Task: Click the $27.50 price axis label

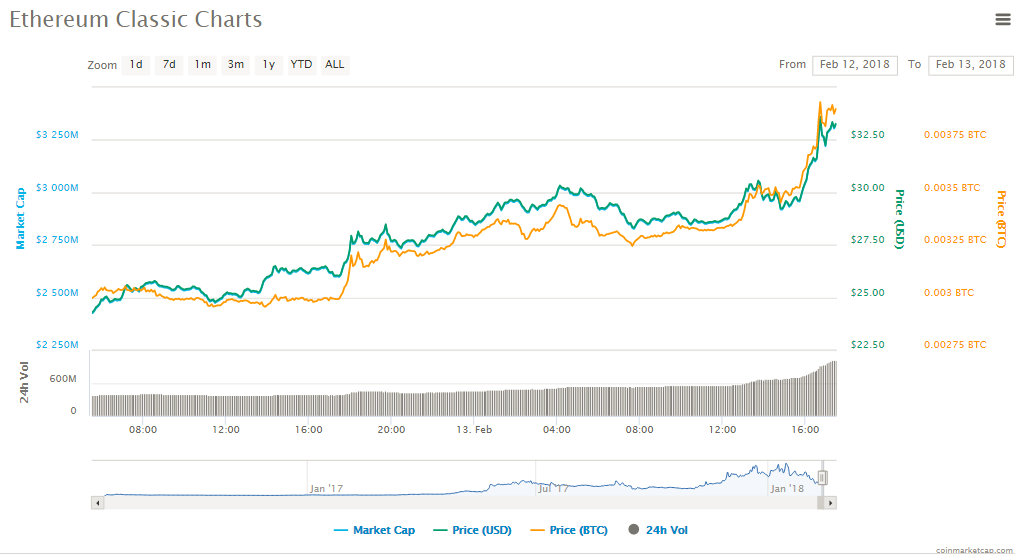Action: click(867, 239)
